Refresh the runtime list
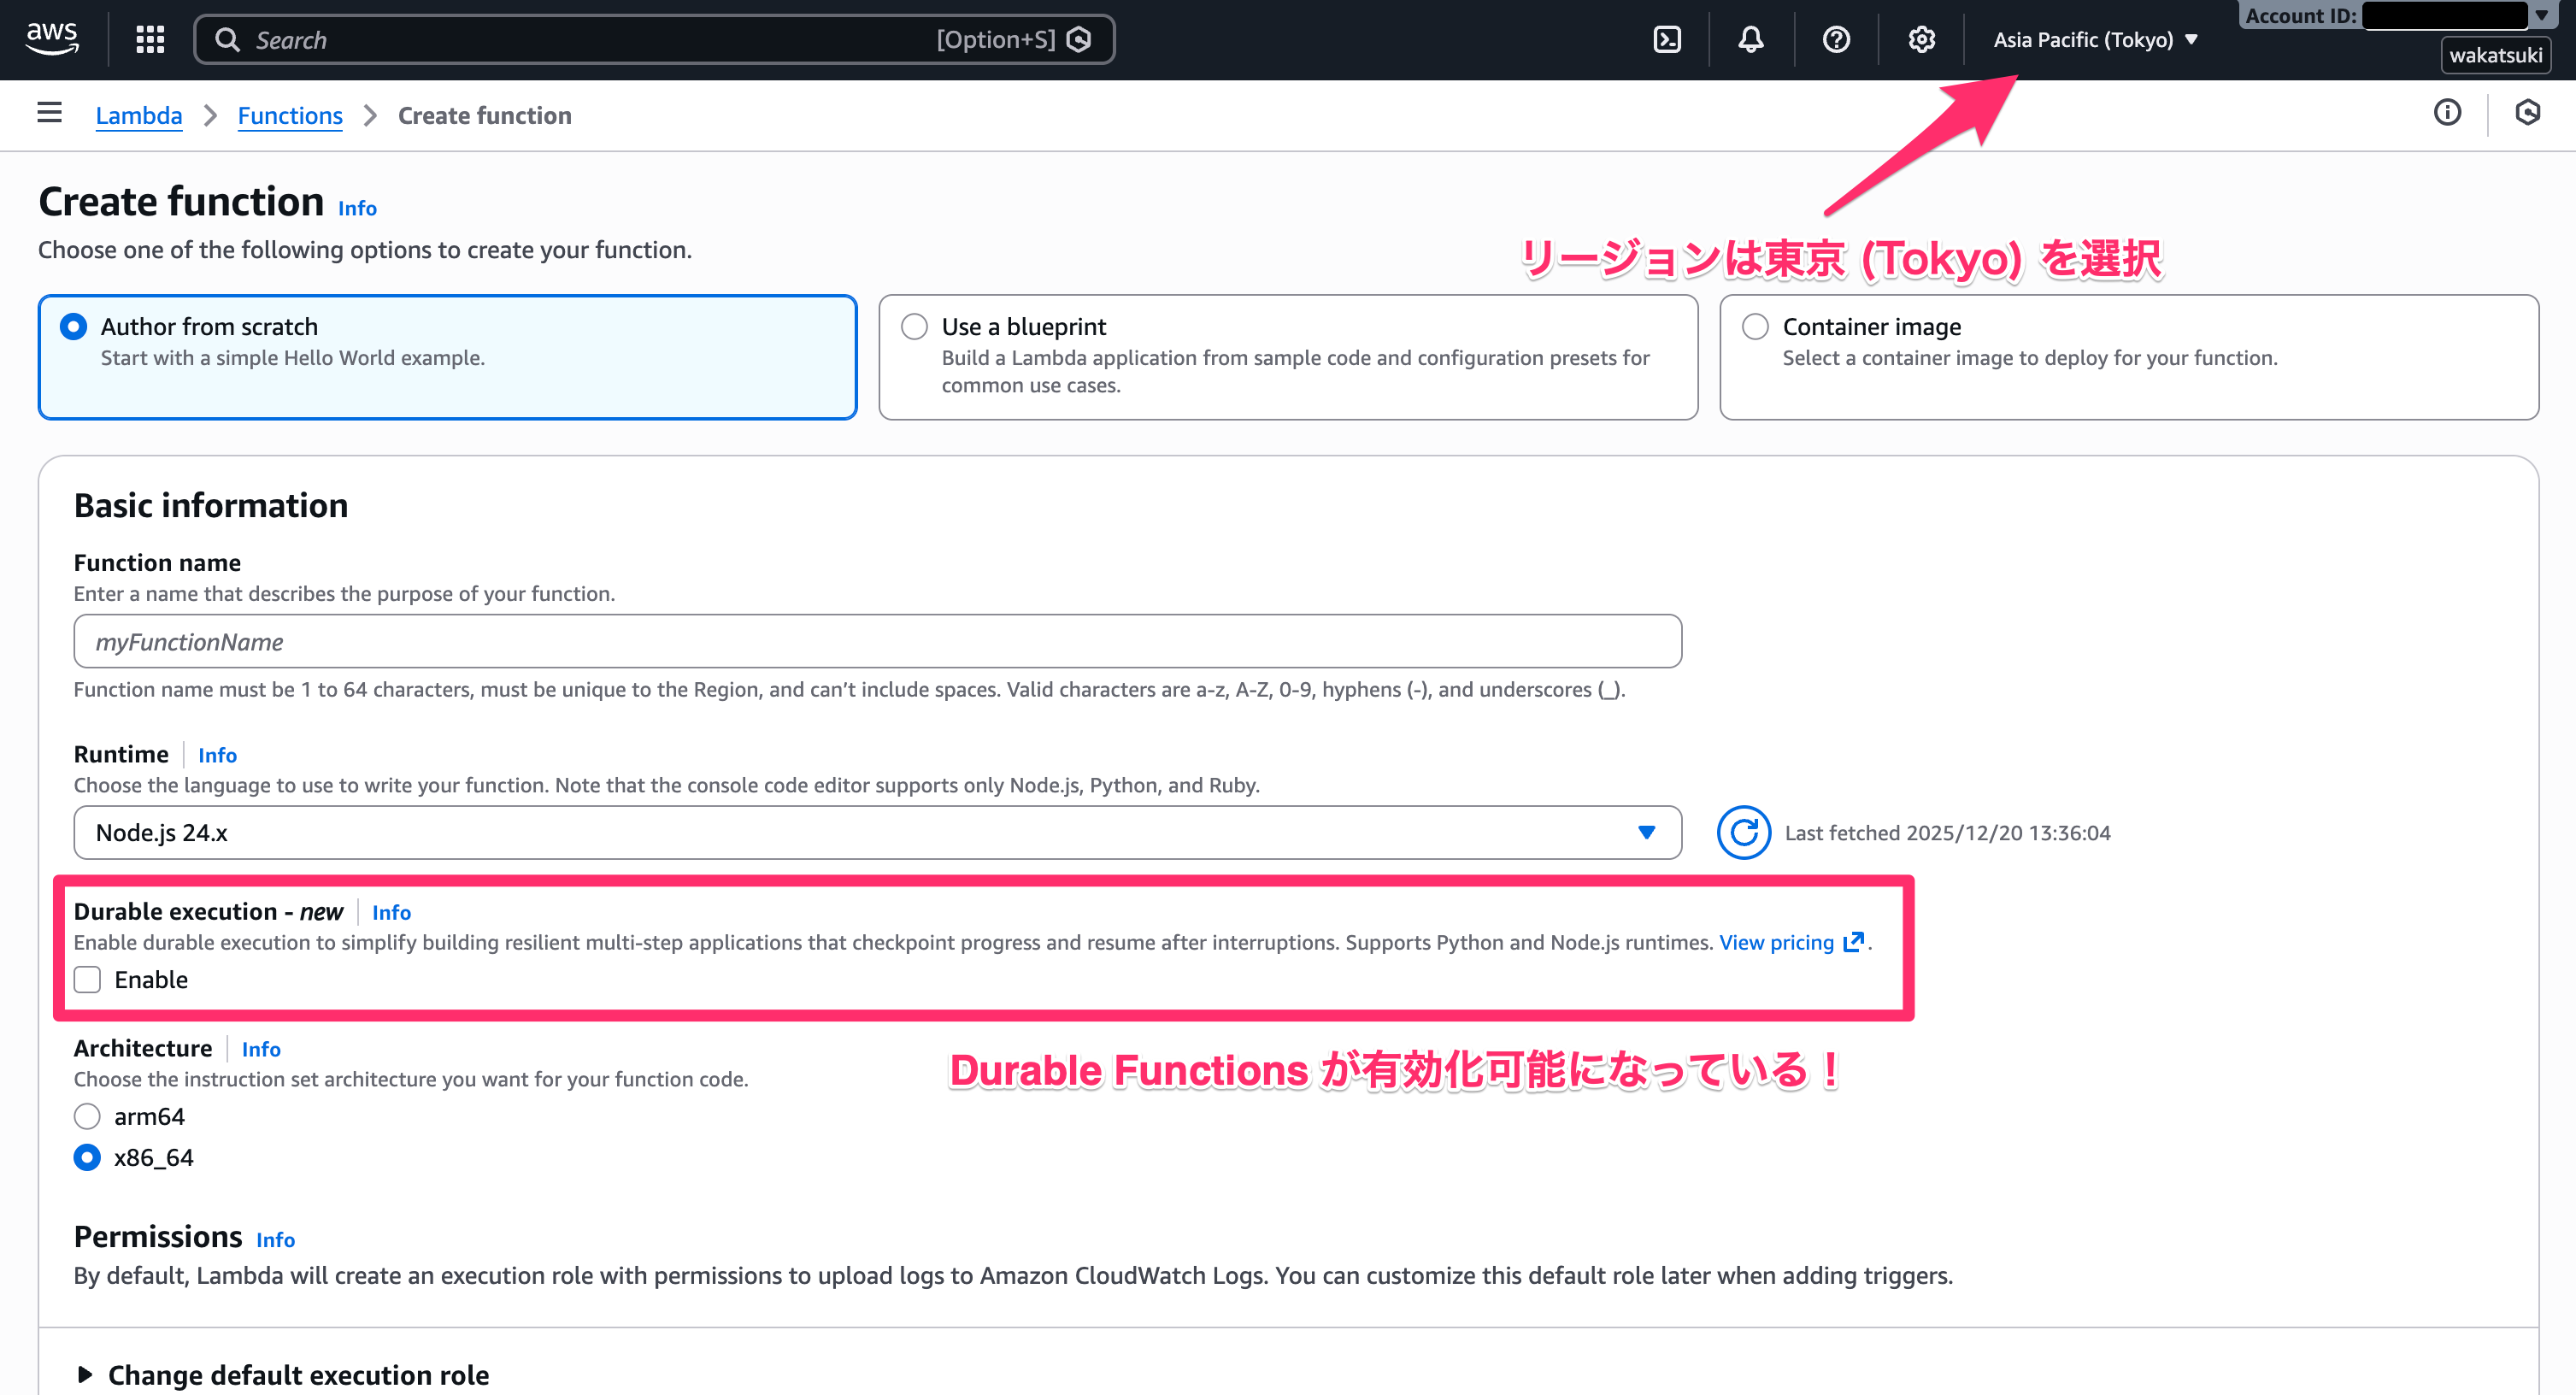The width and height of the screenshot is (2576, 1395). (x=1743, y=832)
